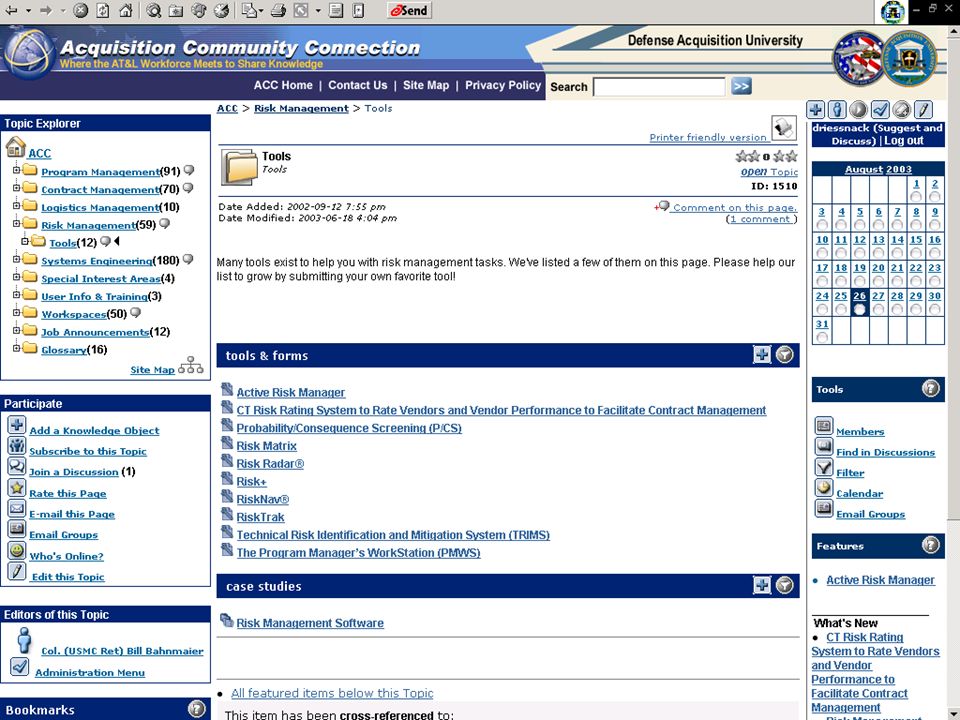The image size is (960, 720).
Task: Click the help icon in Bookmarks header
Action: 197,709
